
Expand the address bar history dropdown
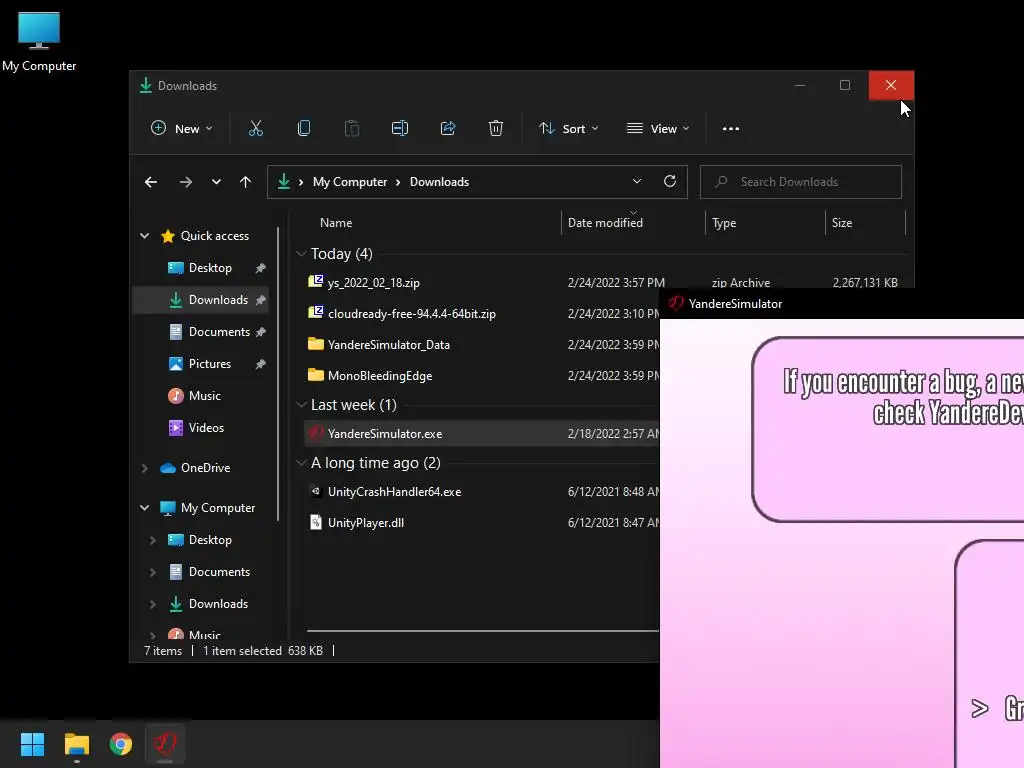point(637,182)
